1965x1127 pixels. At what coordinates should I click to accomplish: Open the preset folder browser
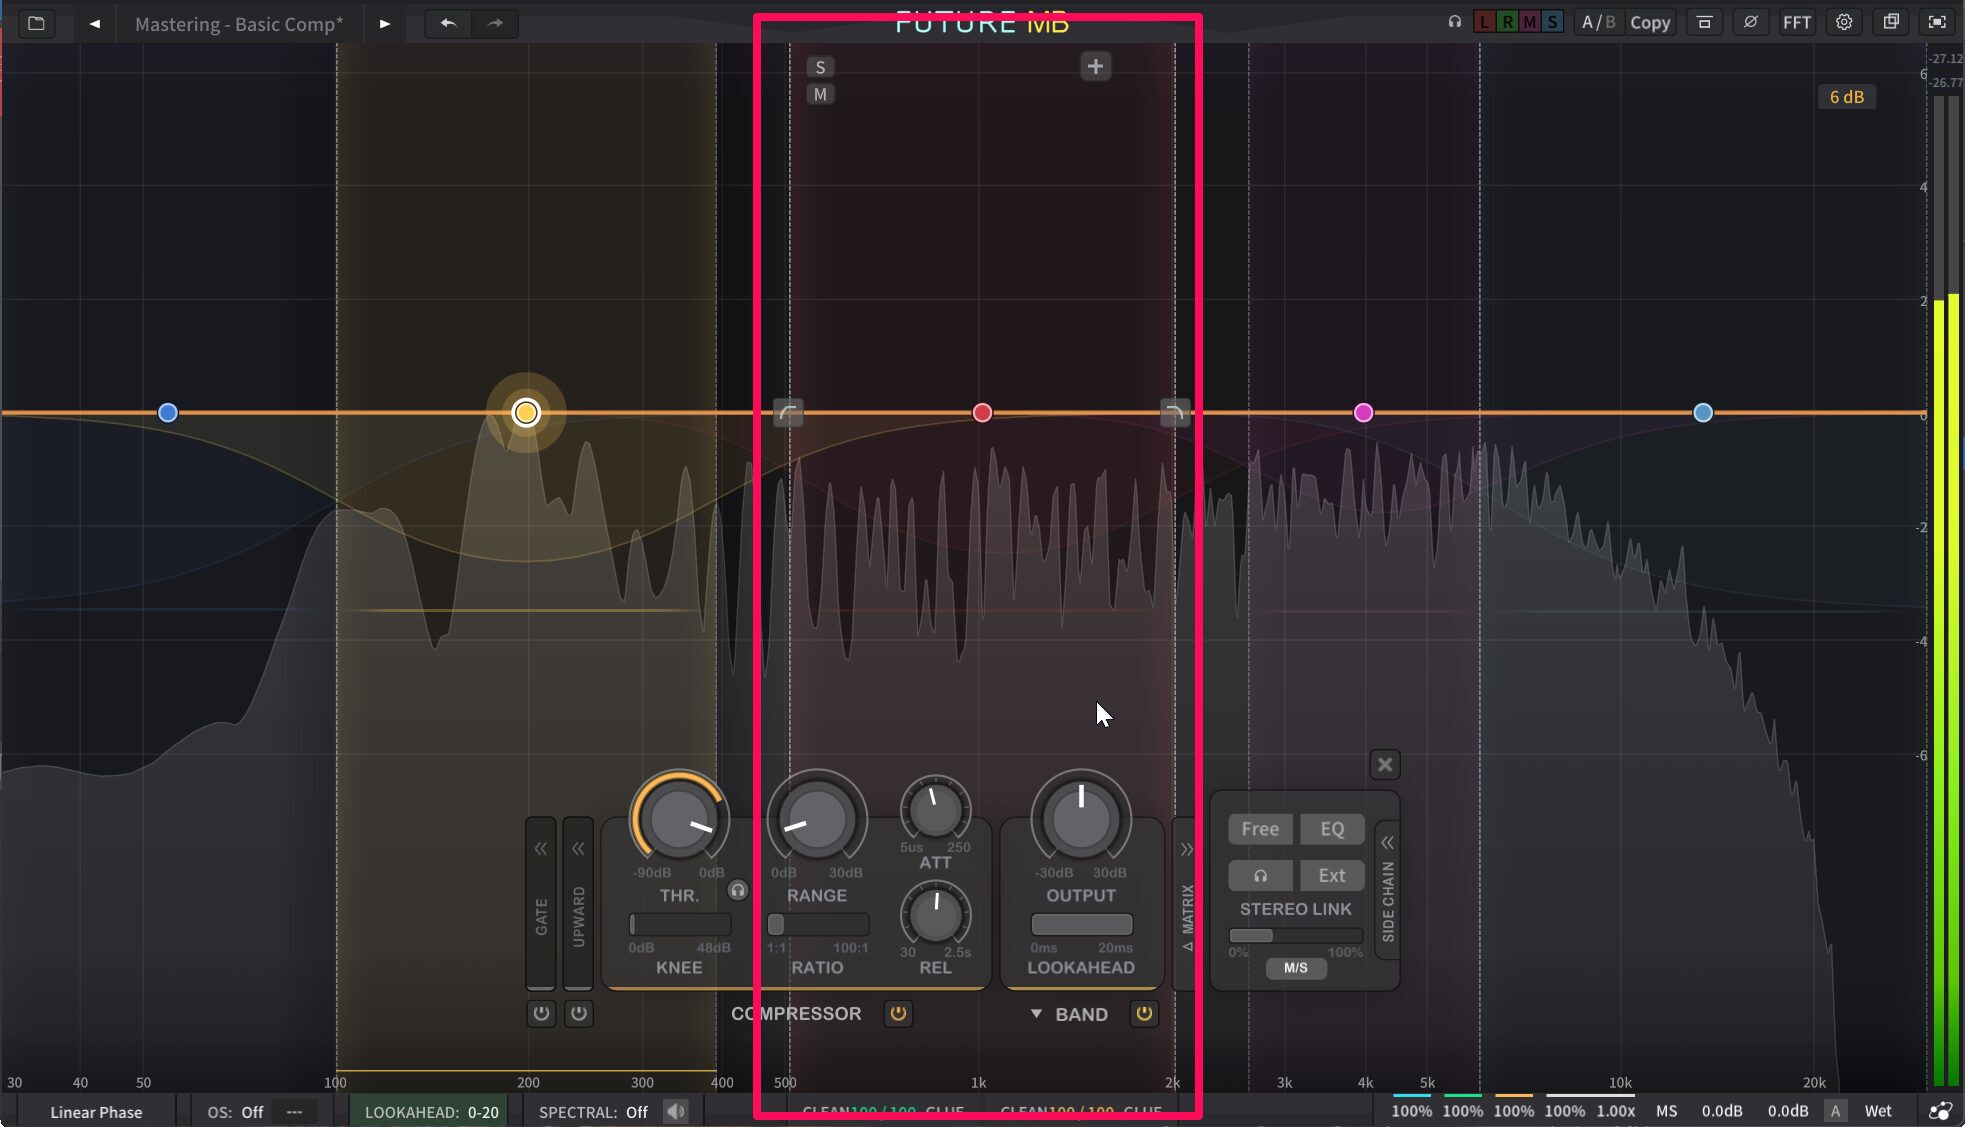tap(36, 23)
